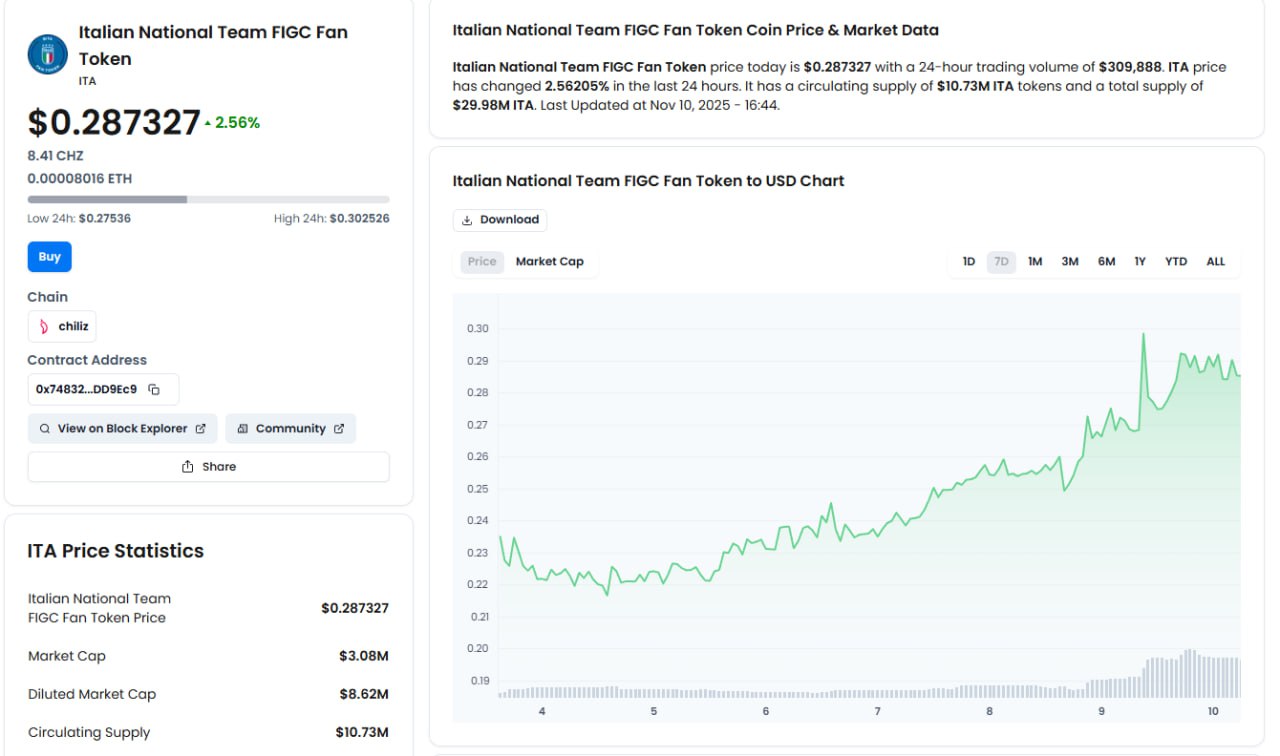Display the ALL time chart range
The height and width of the screenshot is (756, 1280).
[1215, 262]
